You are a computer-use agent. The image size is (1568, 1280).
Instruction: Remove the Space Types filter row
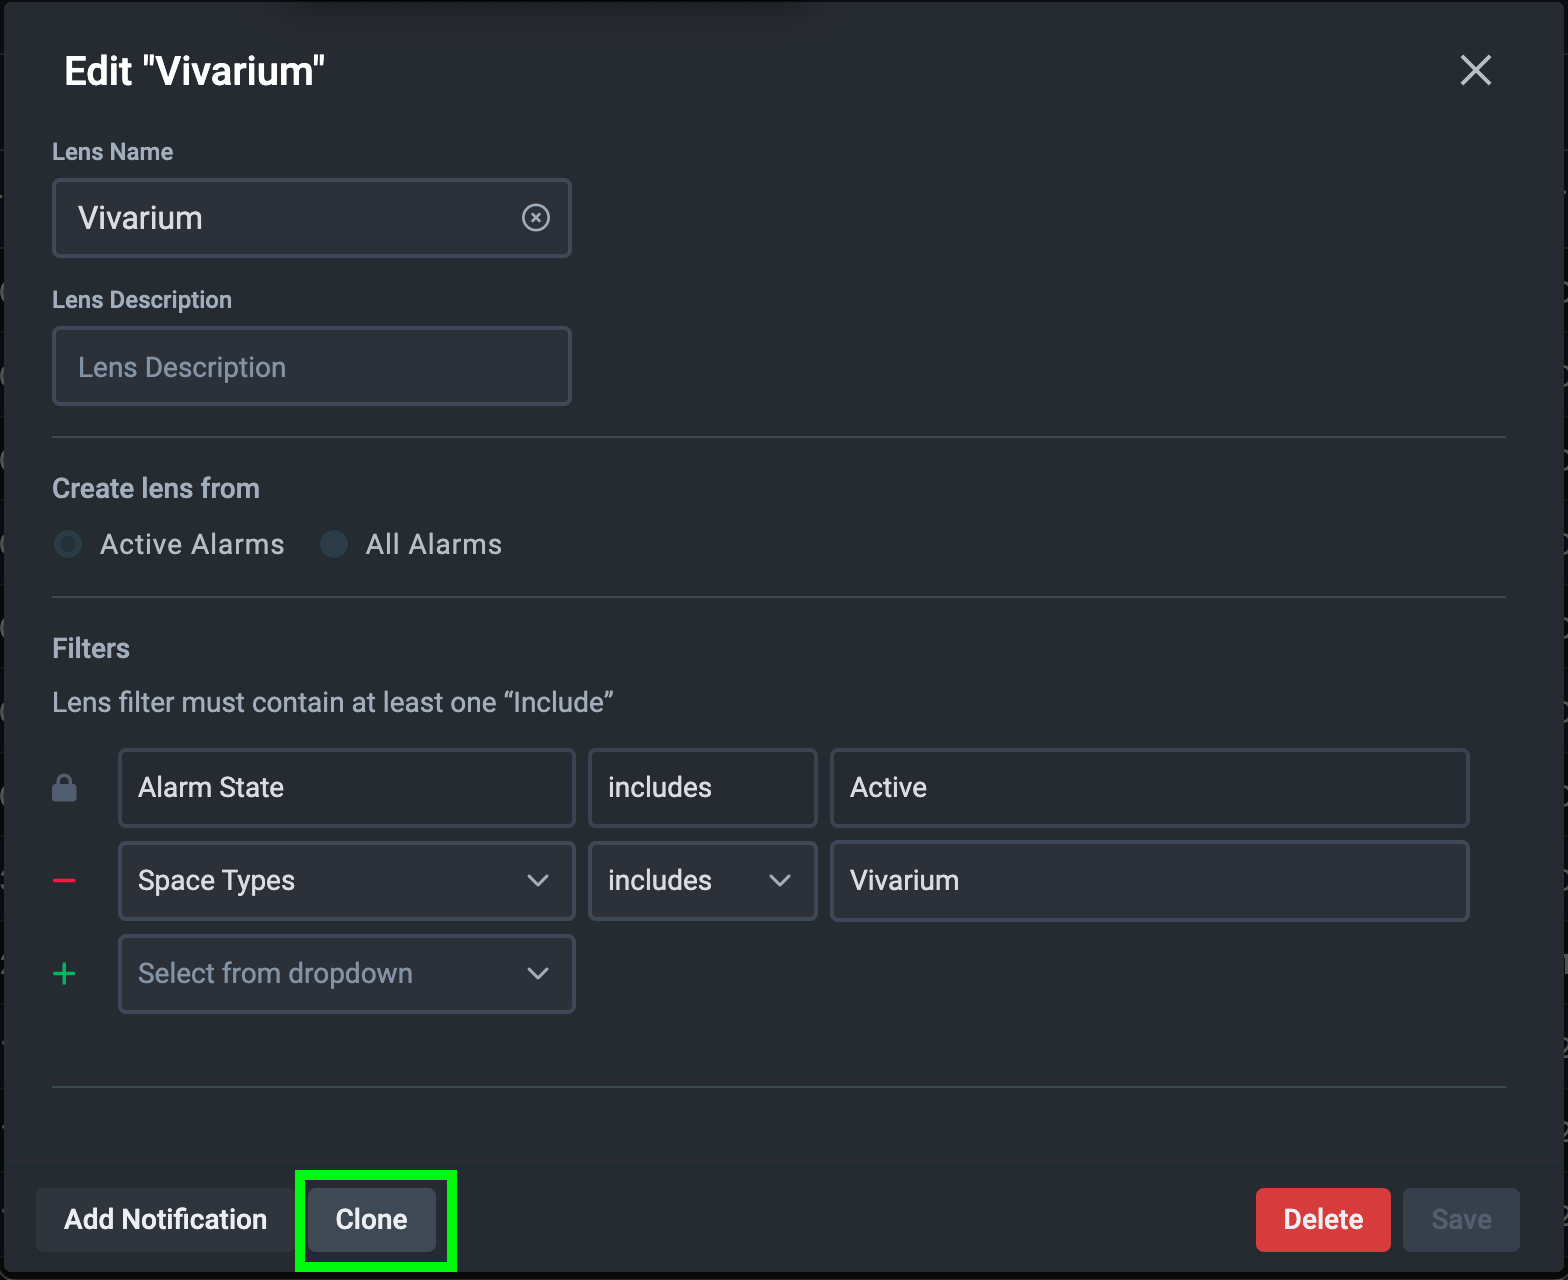click(64, 881)
